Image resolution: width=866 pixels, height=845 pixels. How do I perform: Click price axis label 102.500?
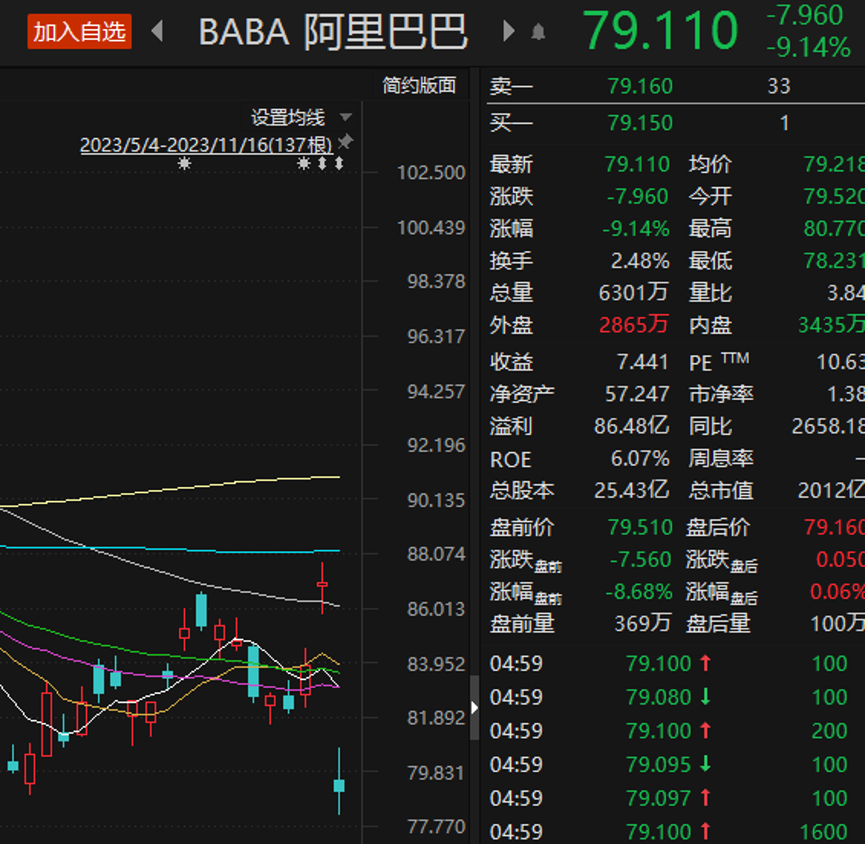click(x=431, y=173)
